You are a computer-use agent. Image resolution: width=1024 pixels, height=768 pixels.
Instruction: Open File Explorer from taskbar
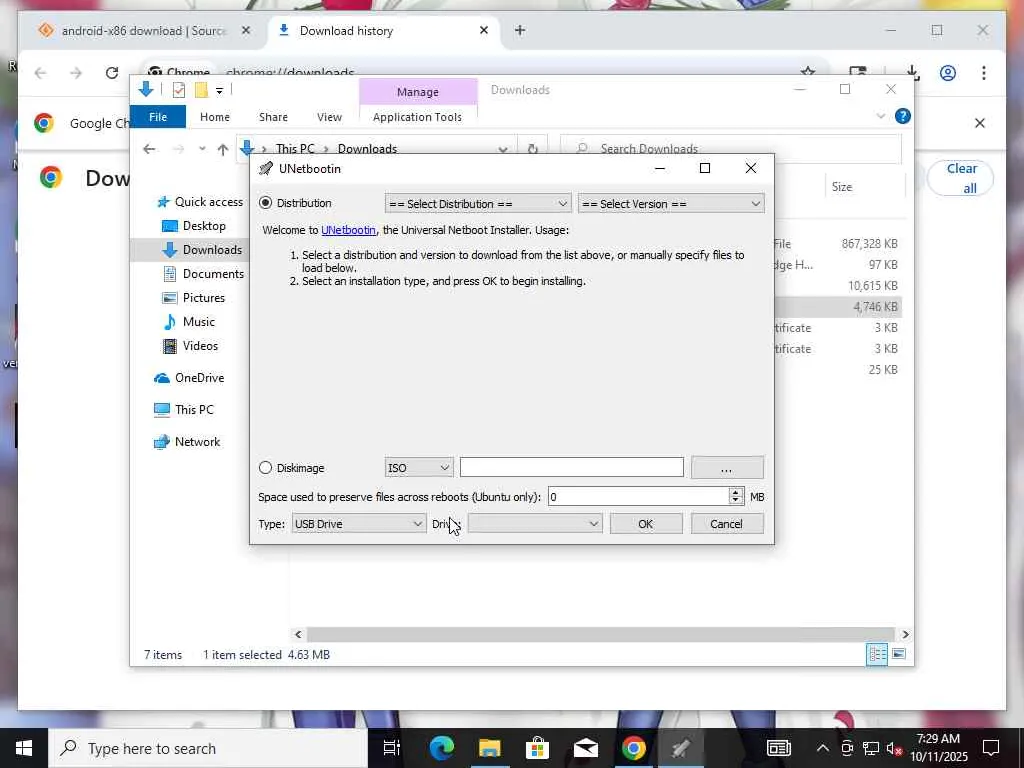tap(489, 748)
